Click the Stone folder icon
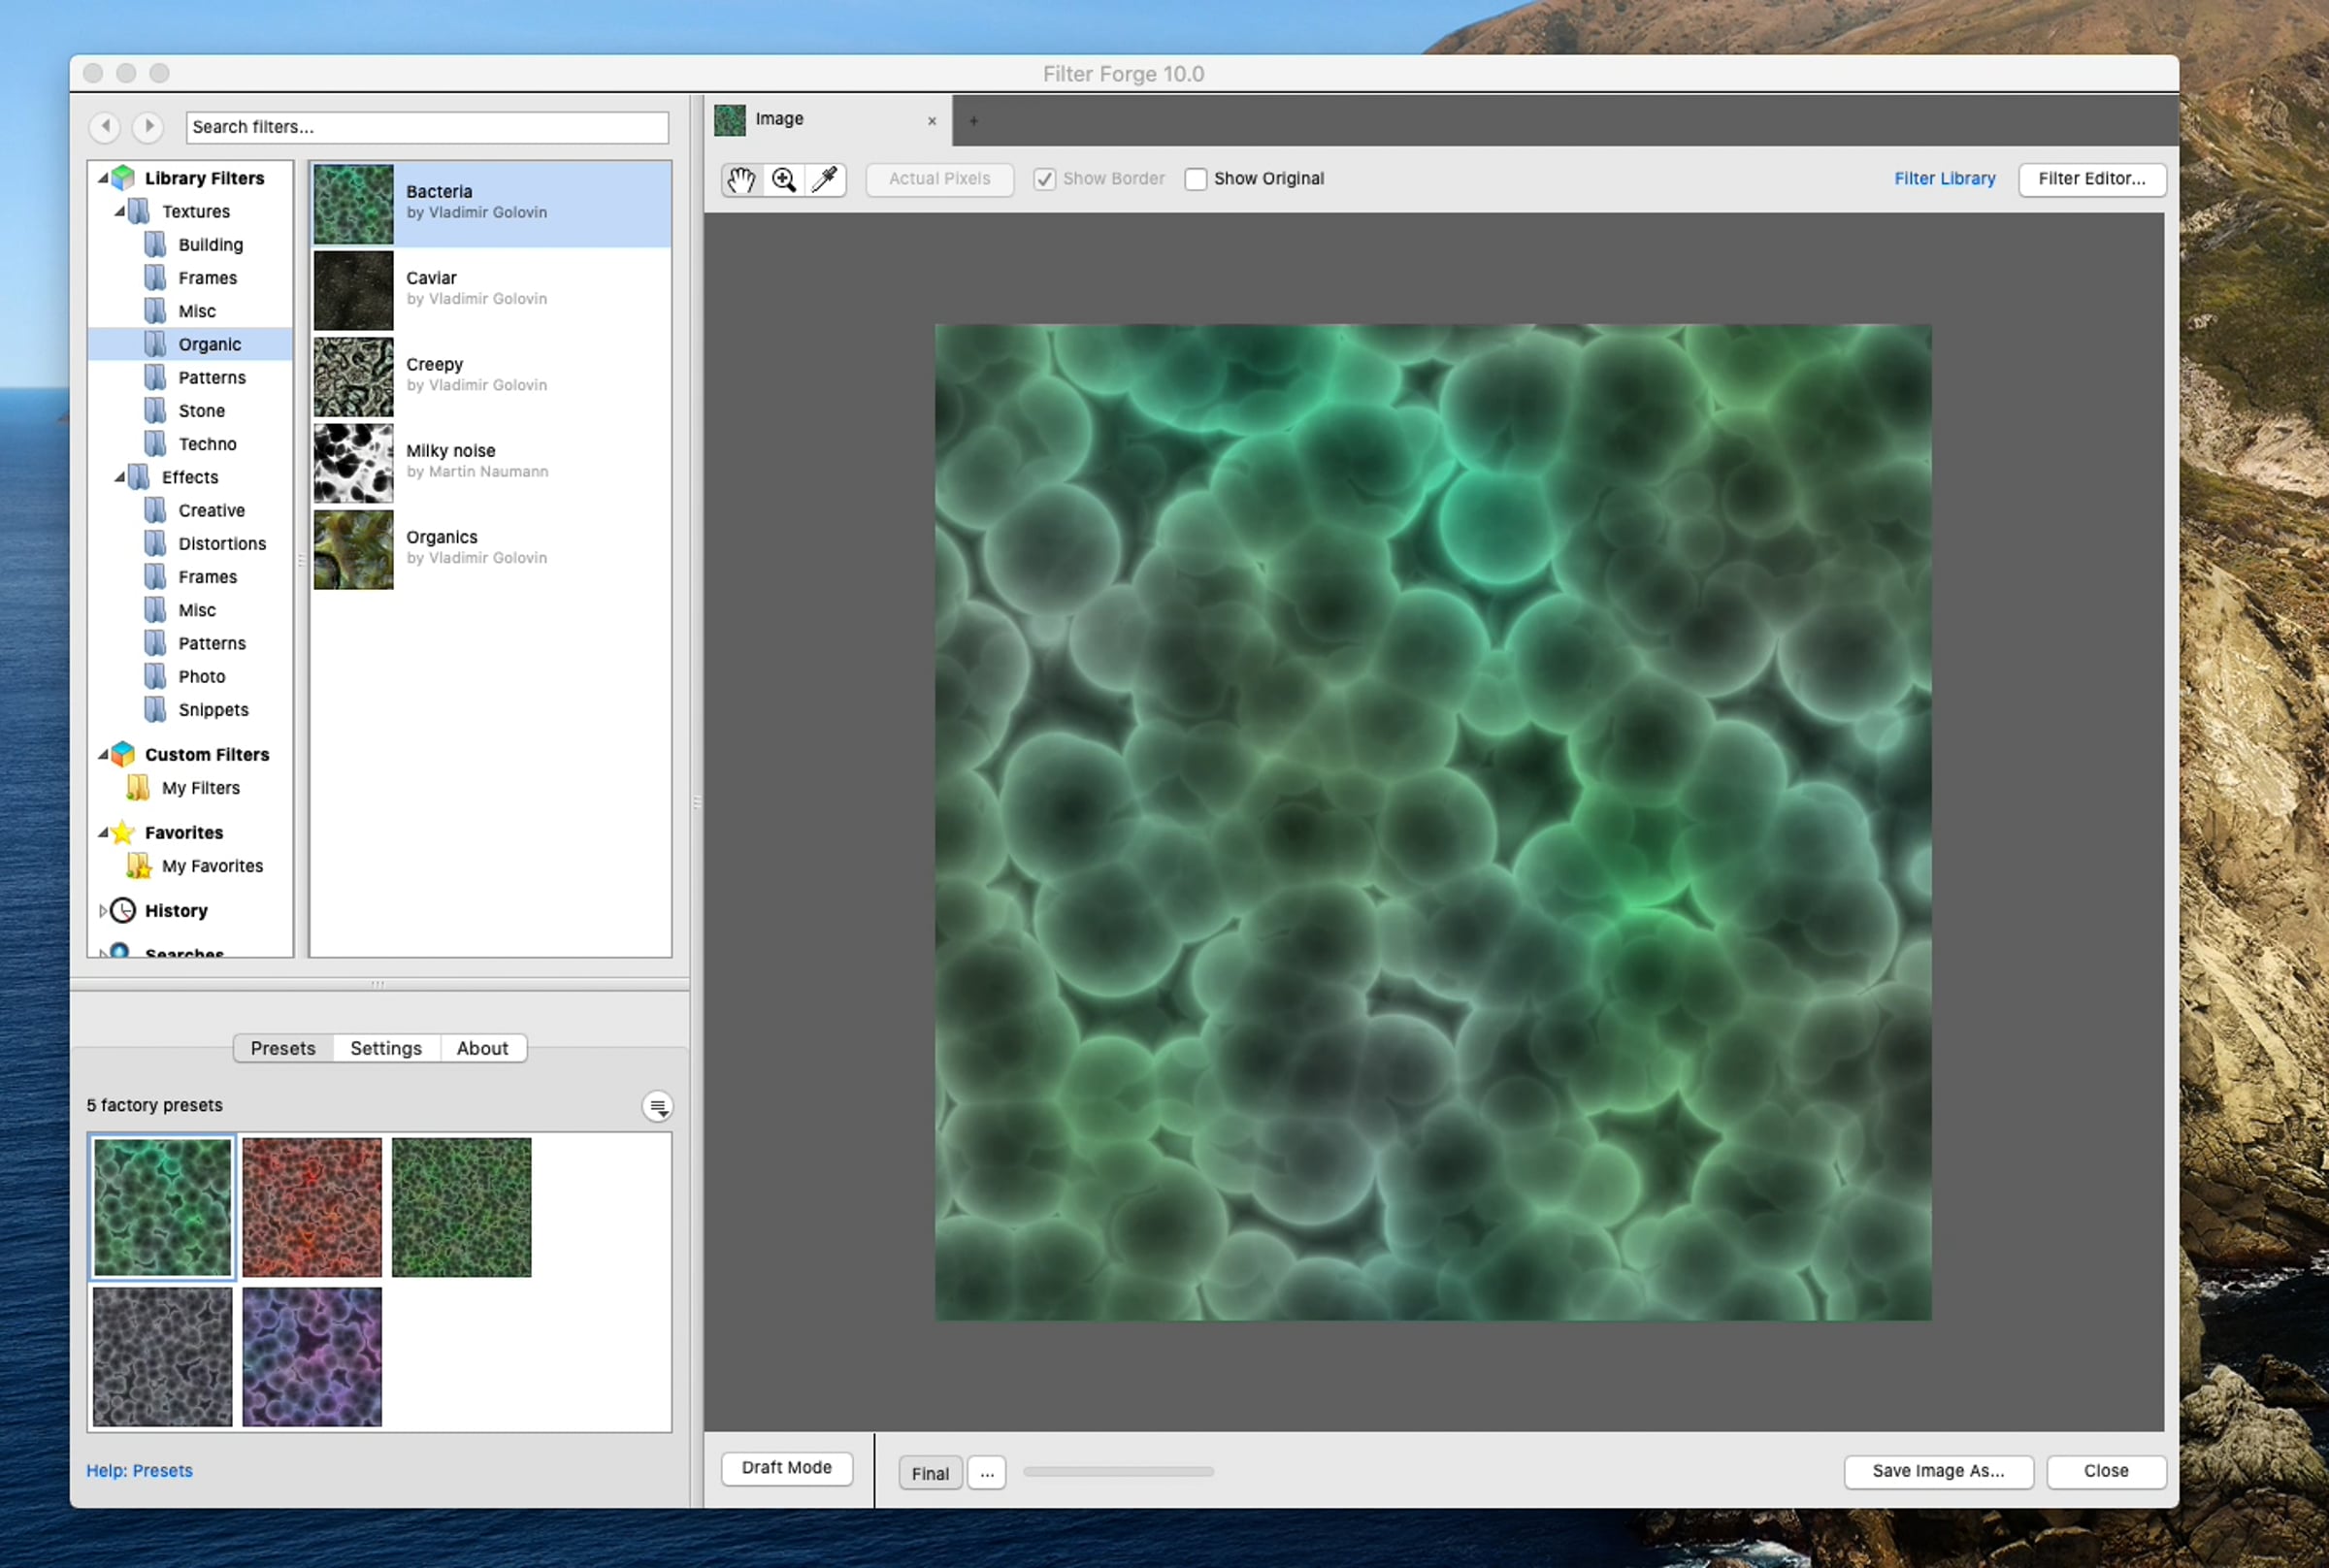2329x1568 pixels. pyautogui.click(x=155, y=410)
